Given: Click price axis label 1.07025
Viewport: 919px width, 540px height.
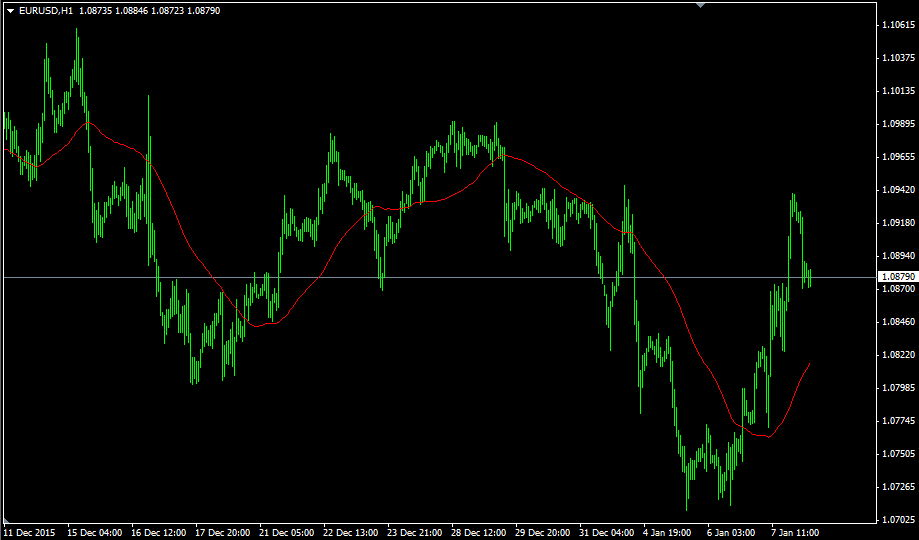Looking at the screenshot, I should (x=898, y=519).
